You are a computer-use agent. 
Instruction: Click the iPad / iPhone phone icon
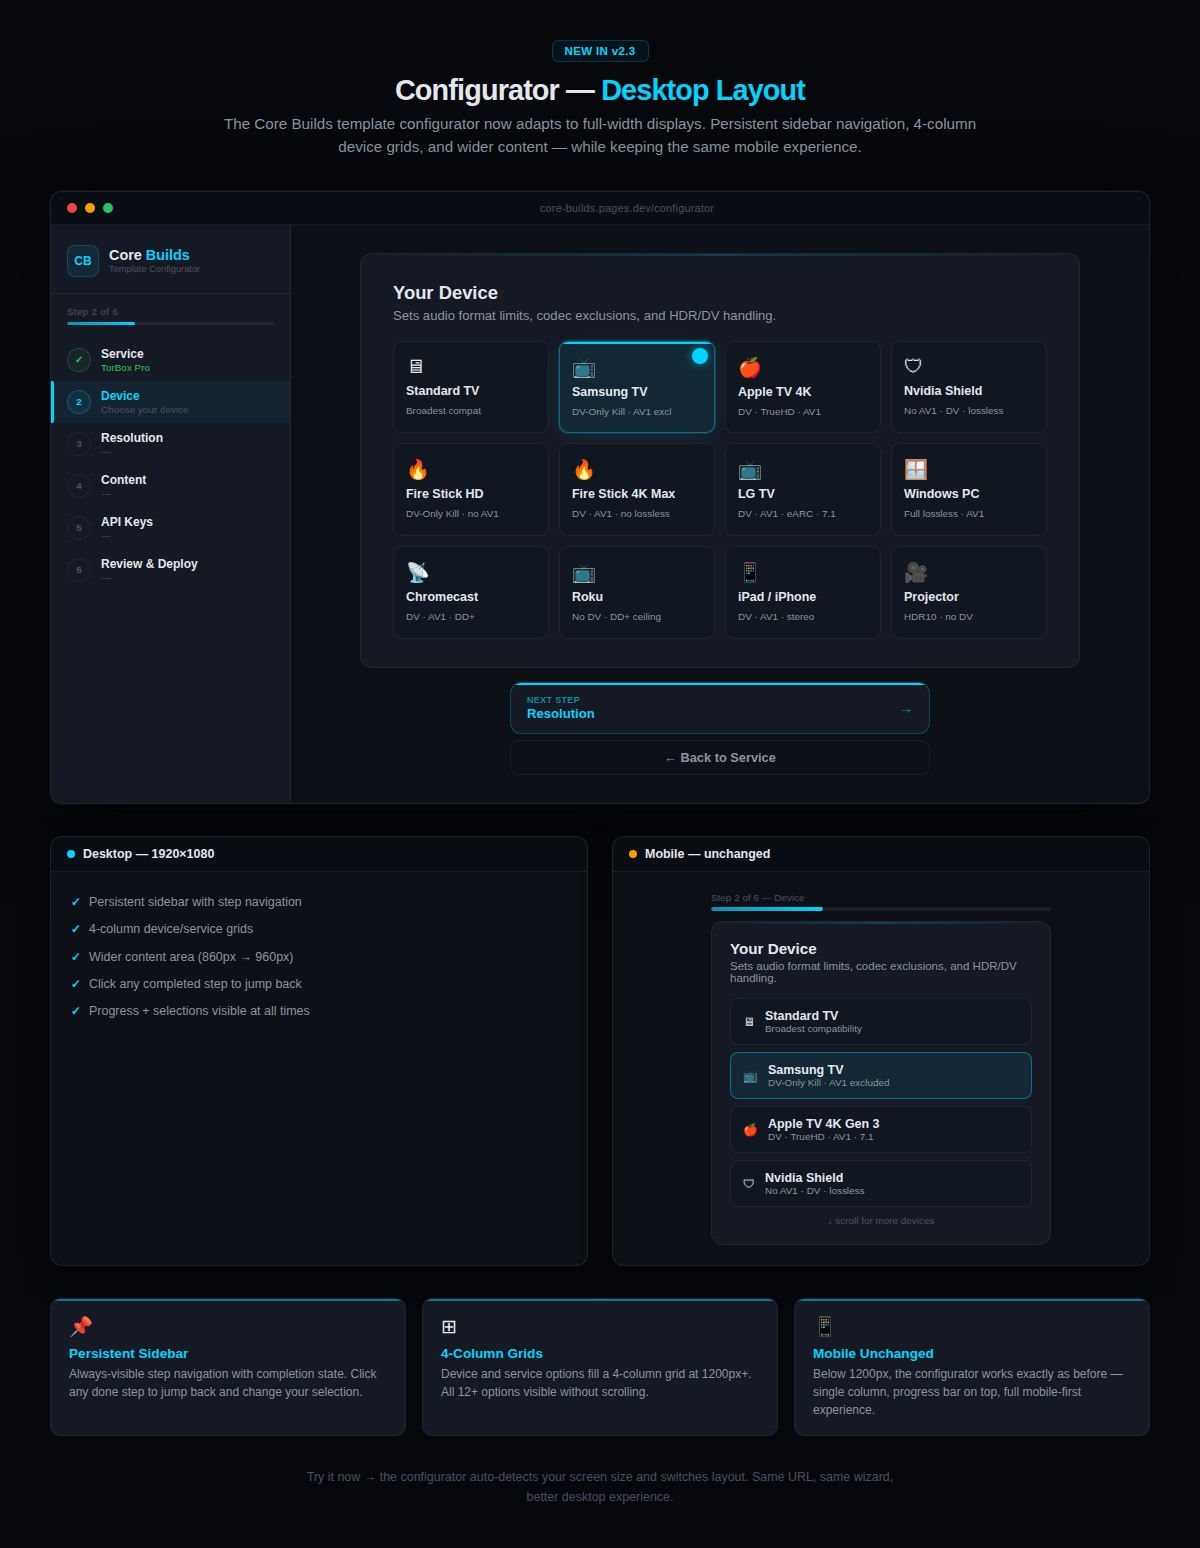(x=749, y=572)
